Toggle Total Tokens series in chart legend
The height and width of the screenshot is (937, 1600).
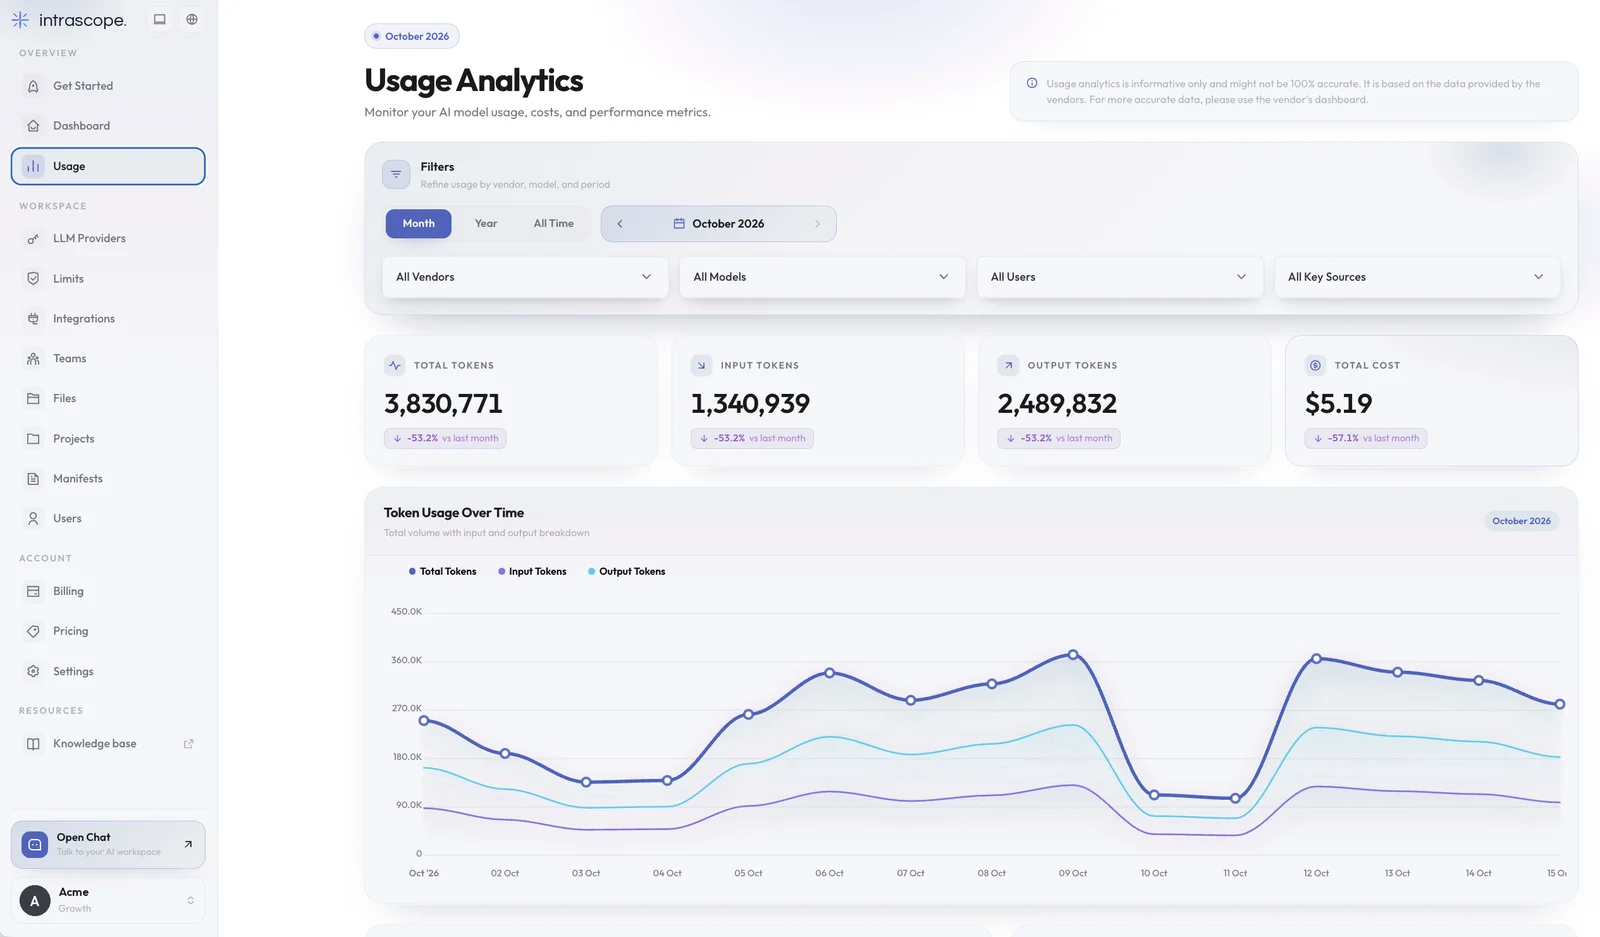(x=442, y=571)
